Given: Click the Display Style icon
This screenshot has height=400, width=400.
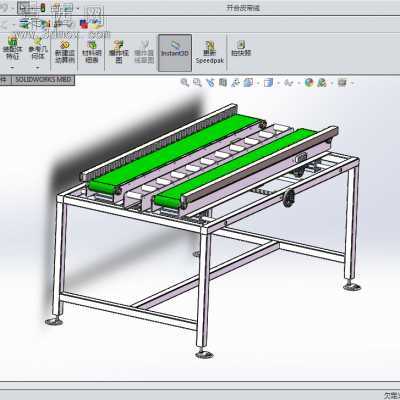Looking at the screenshot, I should tap(268, 82).
